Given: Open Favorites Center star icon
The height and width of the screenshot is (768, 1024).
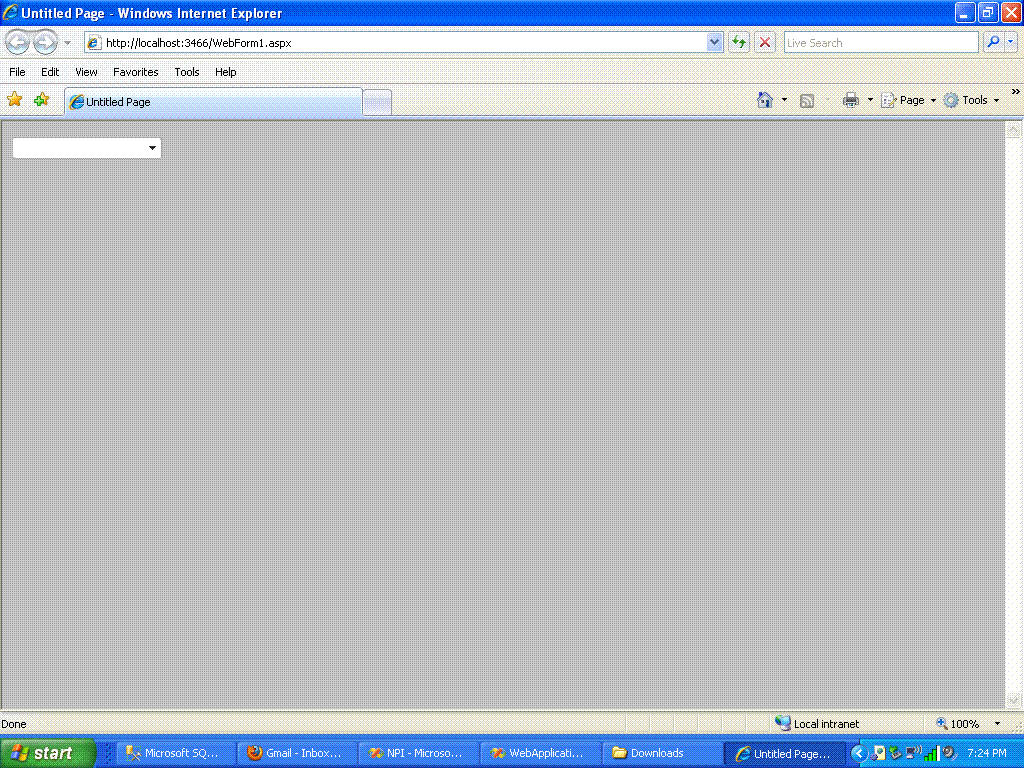Looking at the screenshot, I should [x=14, y=99].
